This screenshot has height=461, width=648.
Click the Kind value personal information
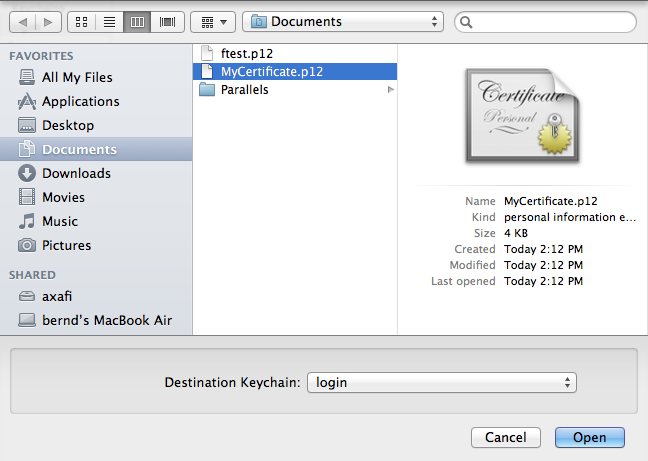click(570, 217)
